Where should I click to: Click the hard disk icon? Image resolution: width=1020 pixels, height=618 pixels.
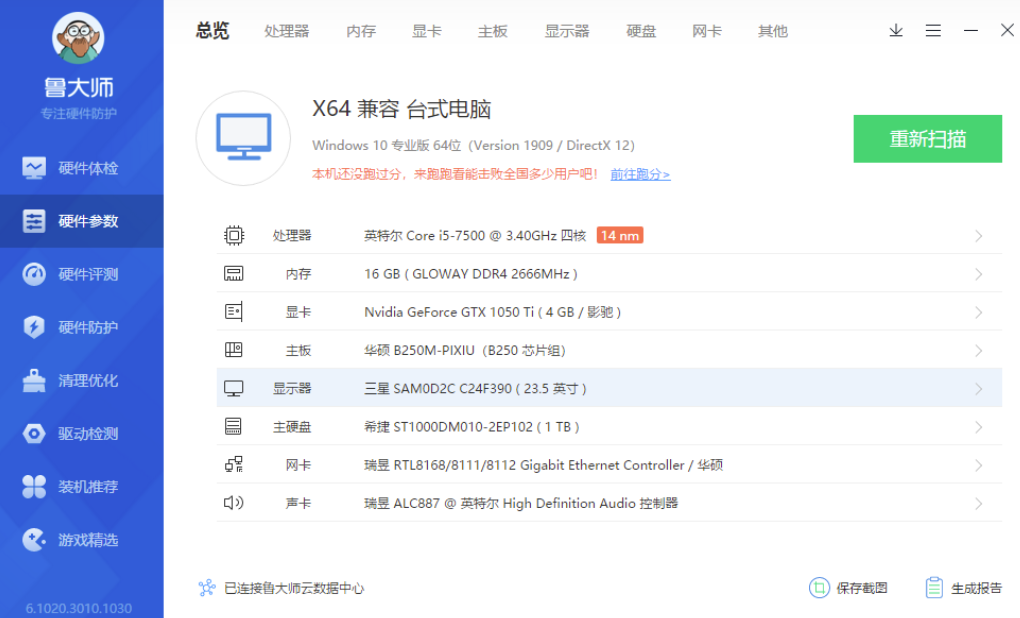tap(233, 427)
